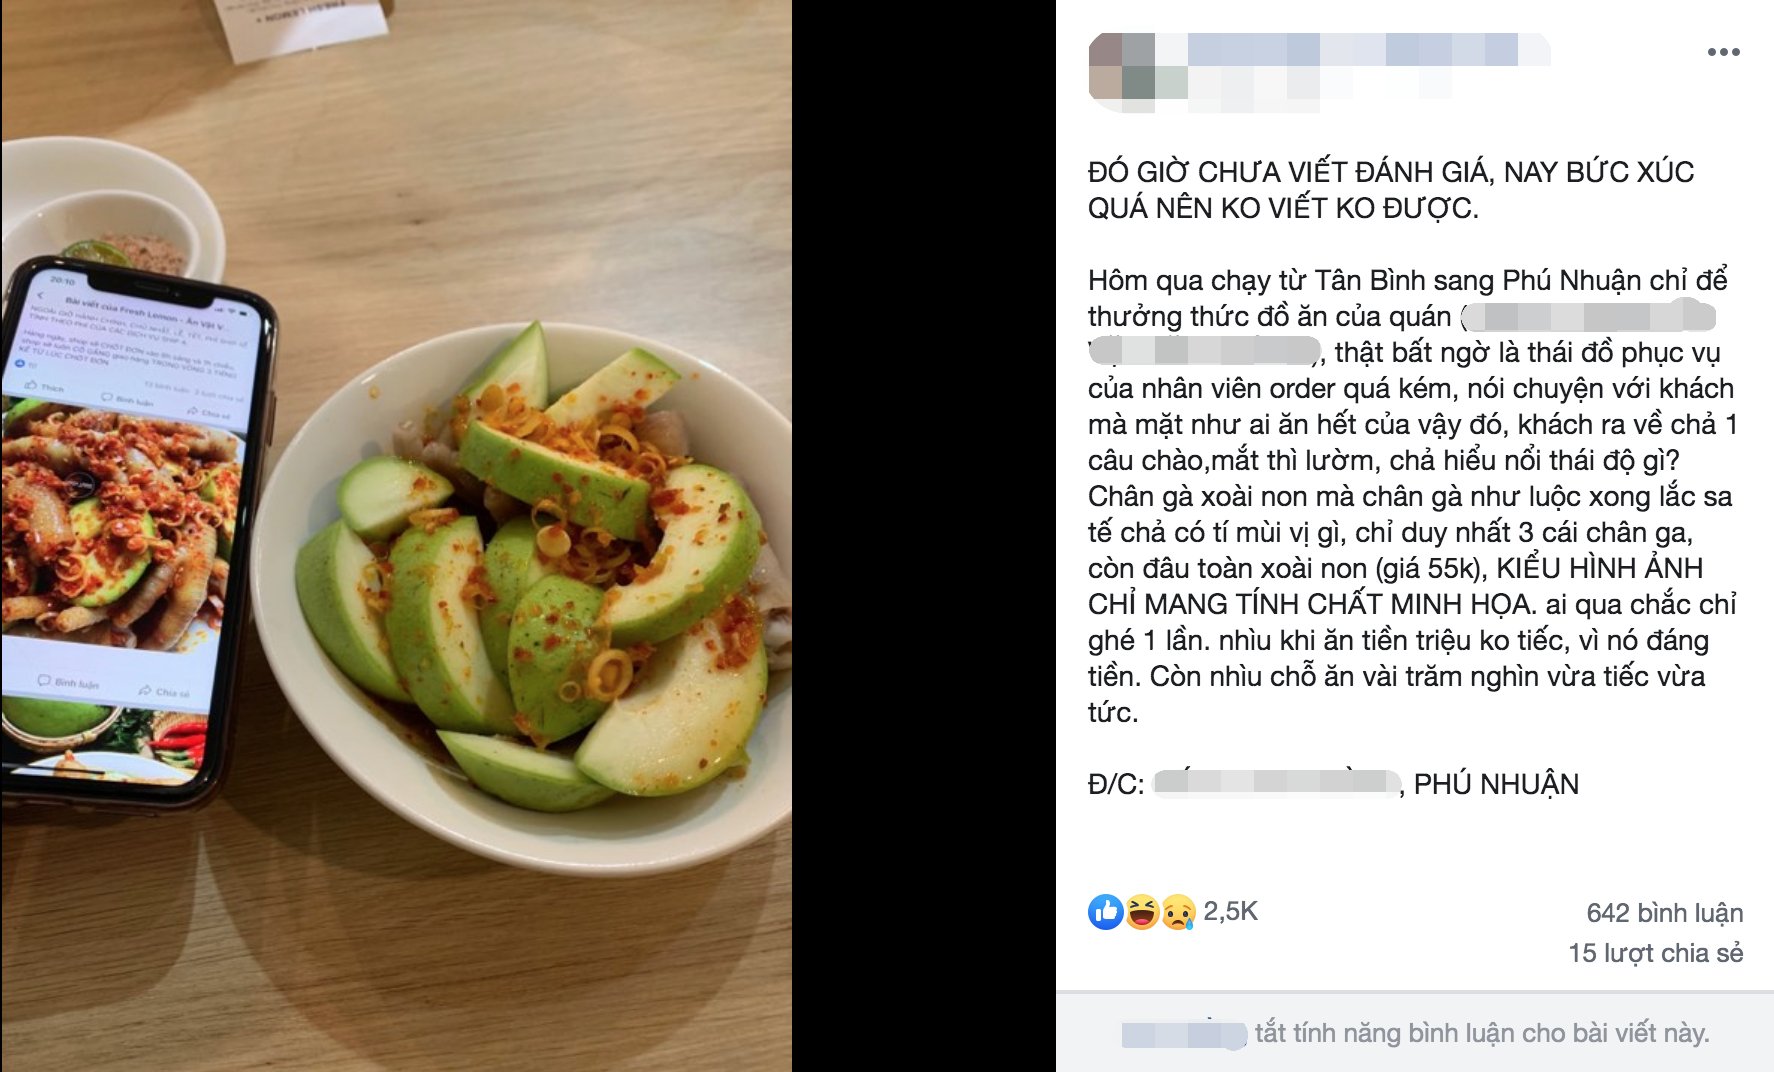Click the PHÚ NHUẬN address text
This screenshot has width=1774, height=1072.
tap(1496, 784)
